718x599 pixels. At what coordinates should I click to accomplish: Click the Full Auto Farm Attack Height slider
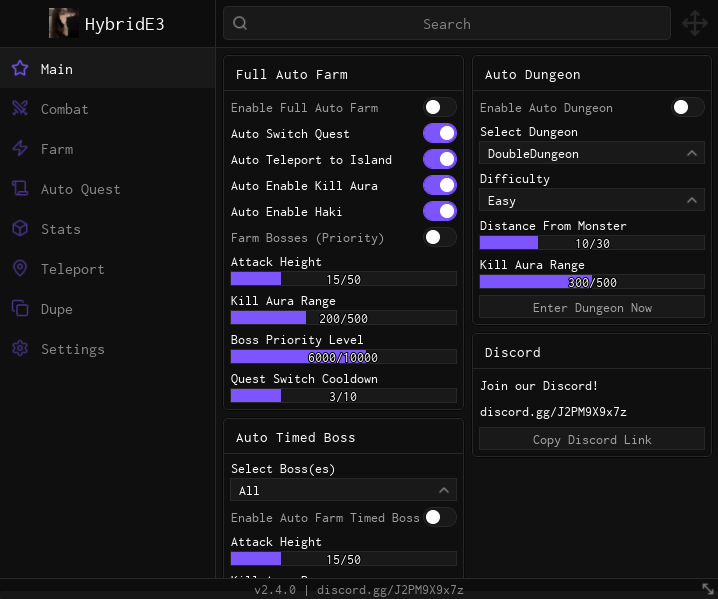343,279
